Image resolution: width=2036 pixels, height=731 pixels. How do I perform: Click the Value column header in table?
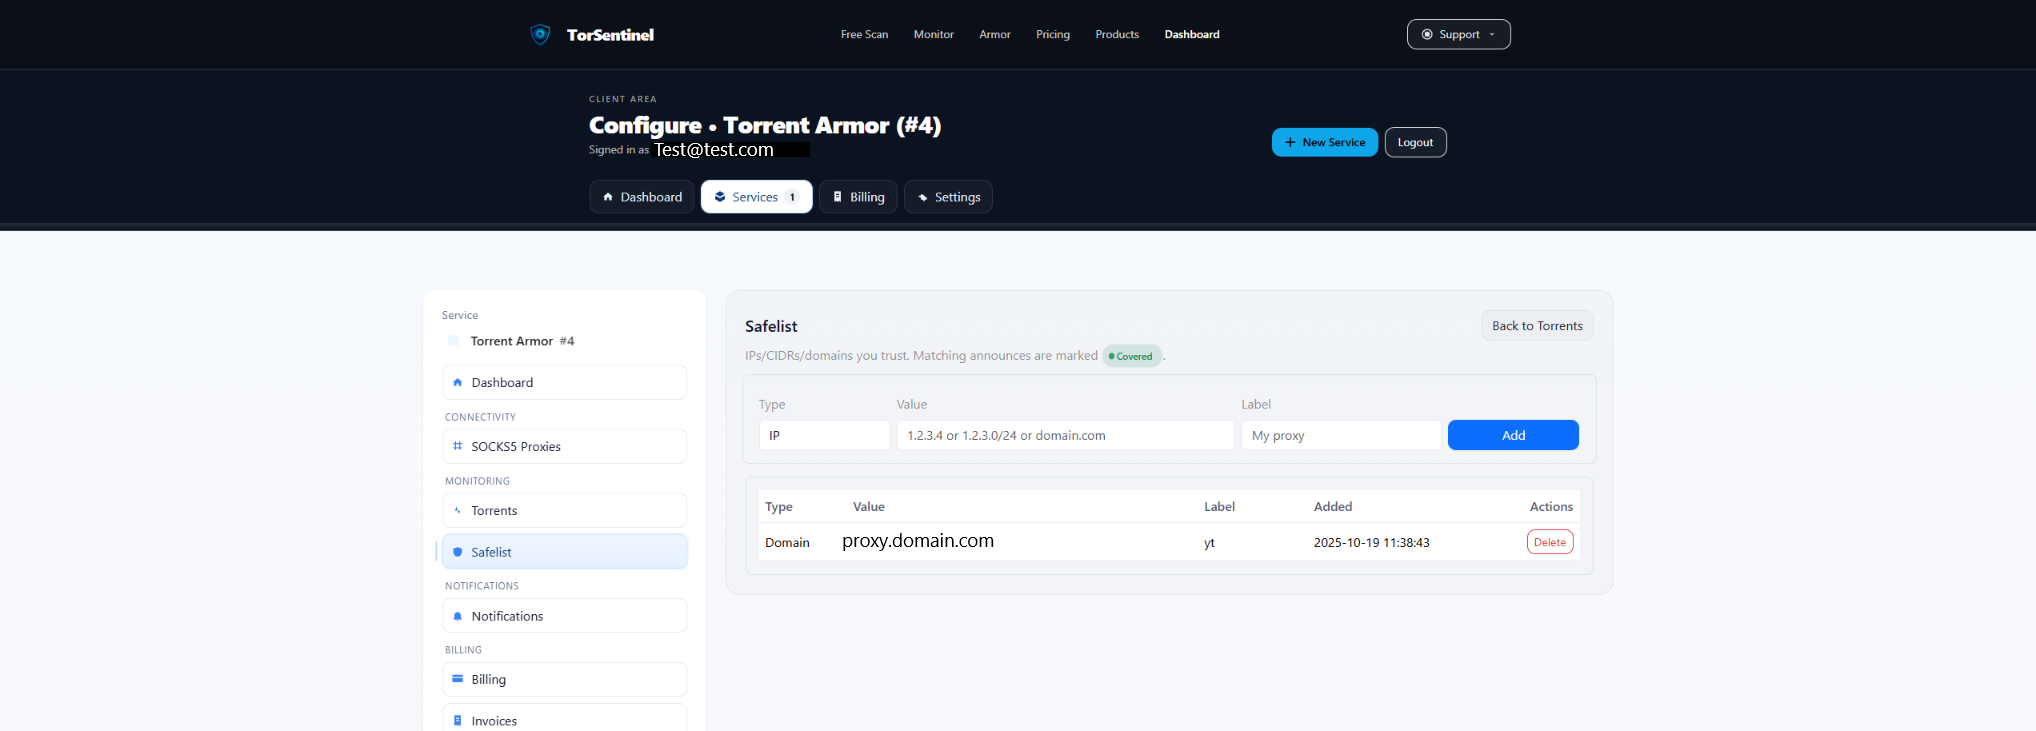pos(868,506)
